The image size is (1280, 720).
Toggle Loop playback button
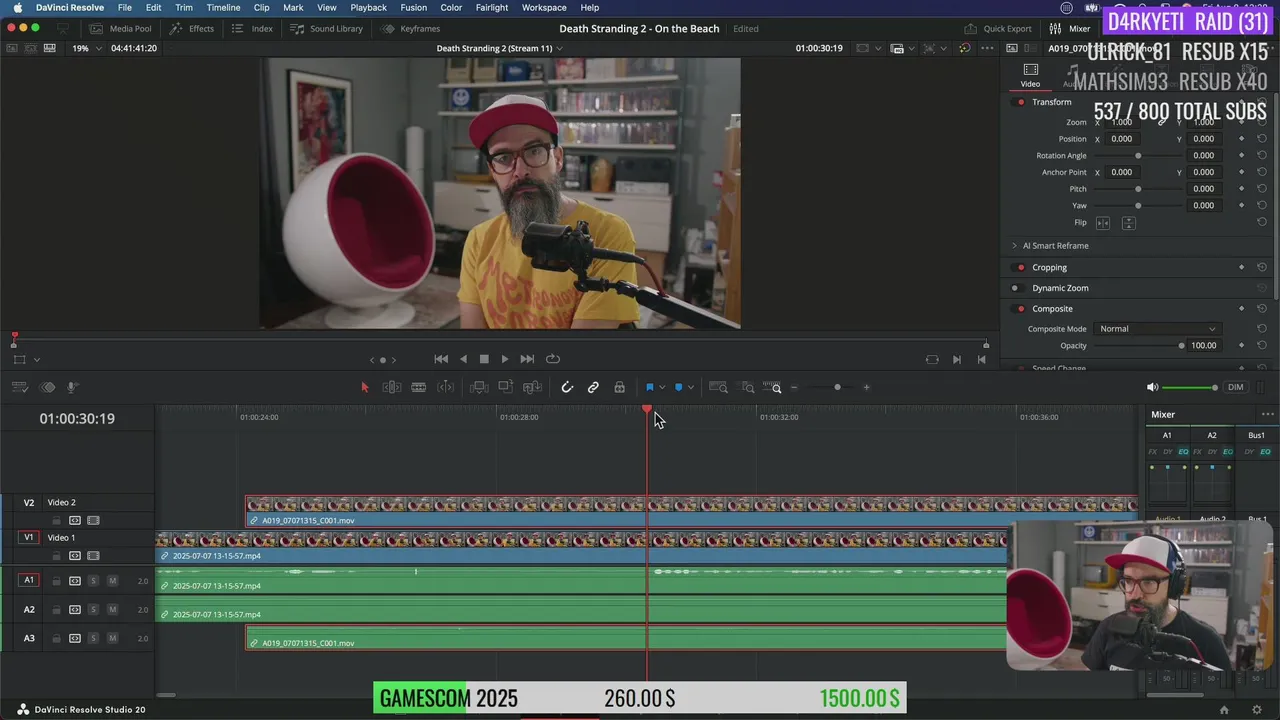pos(553,359)
